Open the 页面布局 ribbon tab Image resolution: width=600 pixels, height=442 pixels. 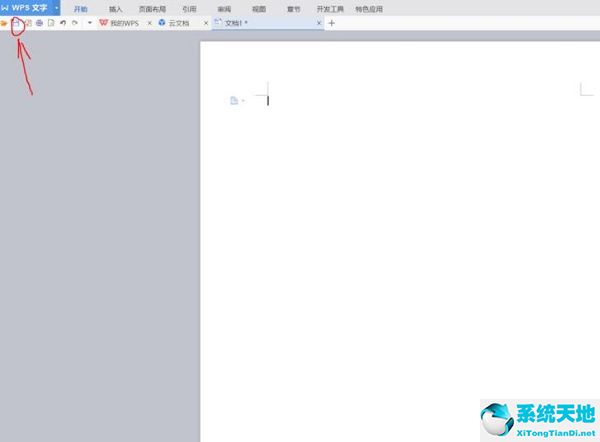tap(151, 8)
